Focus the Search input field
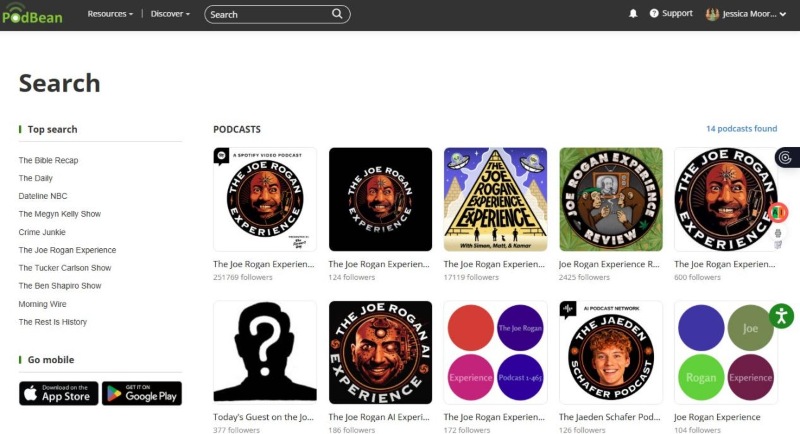800x434 pixels. click(268, 14)
